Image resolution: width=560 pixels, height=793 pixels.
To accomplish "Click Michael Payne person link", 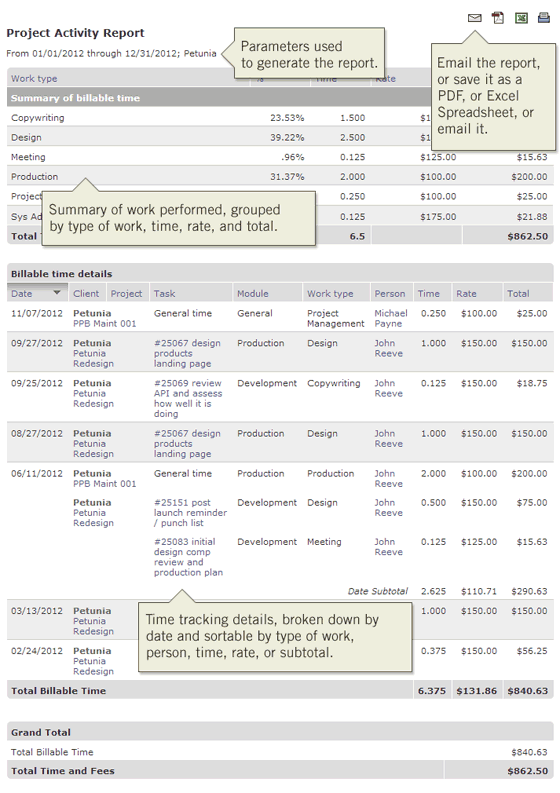I will click(x=391, y=318).
